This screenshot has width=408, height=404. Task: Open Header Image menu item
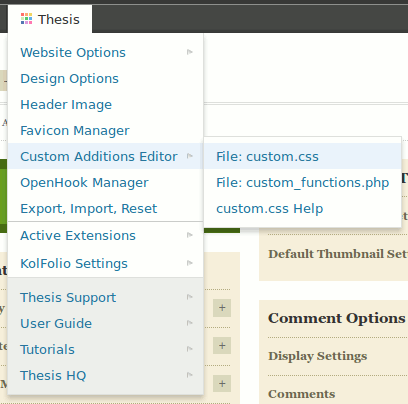click(105, 104)
